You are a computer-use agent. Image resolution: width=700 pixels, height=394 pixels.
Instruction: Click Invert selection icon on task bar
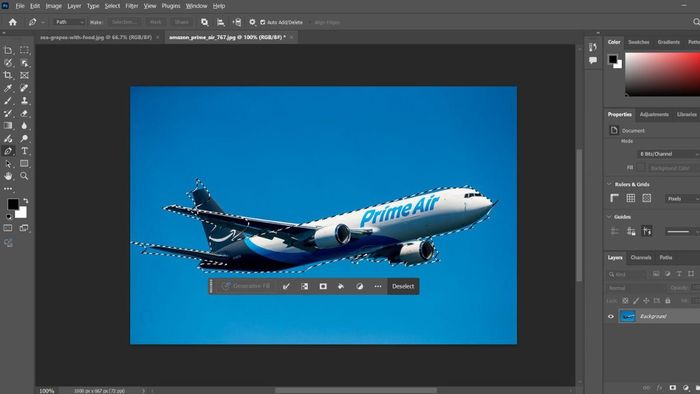pyautogui.click(x=304, y=286)
